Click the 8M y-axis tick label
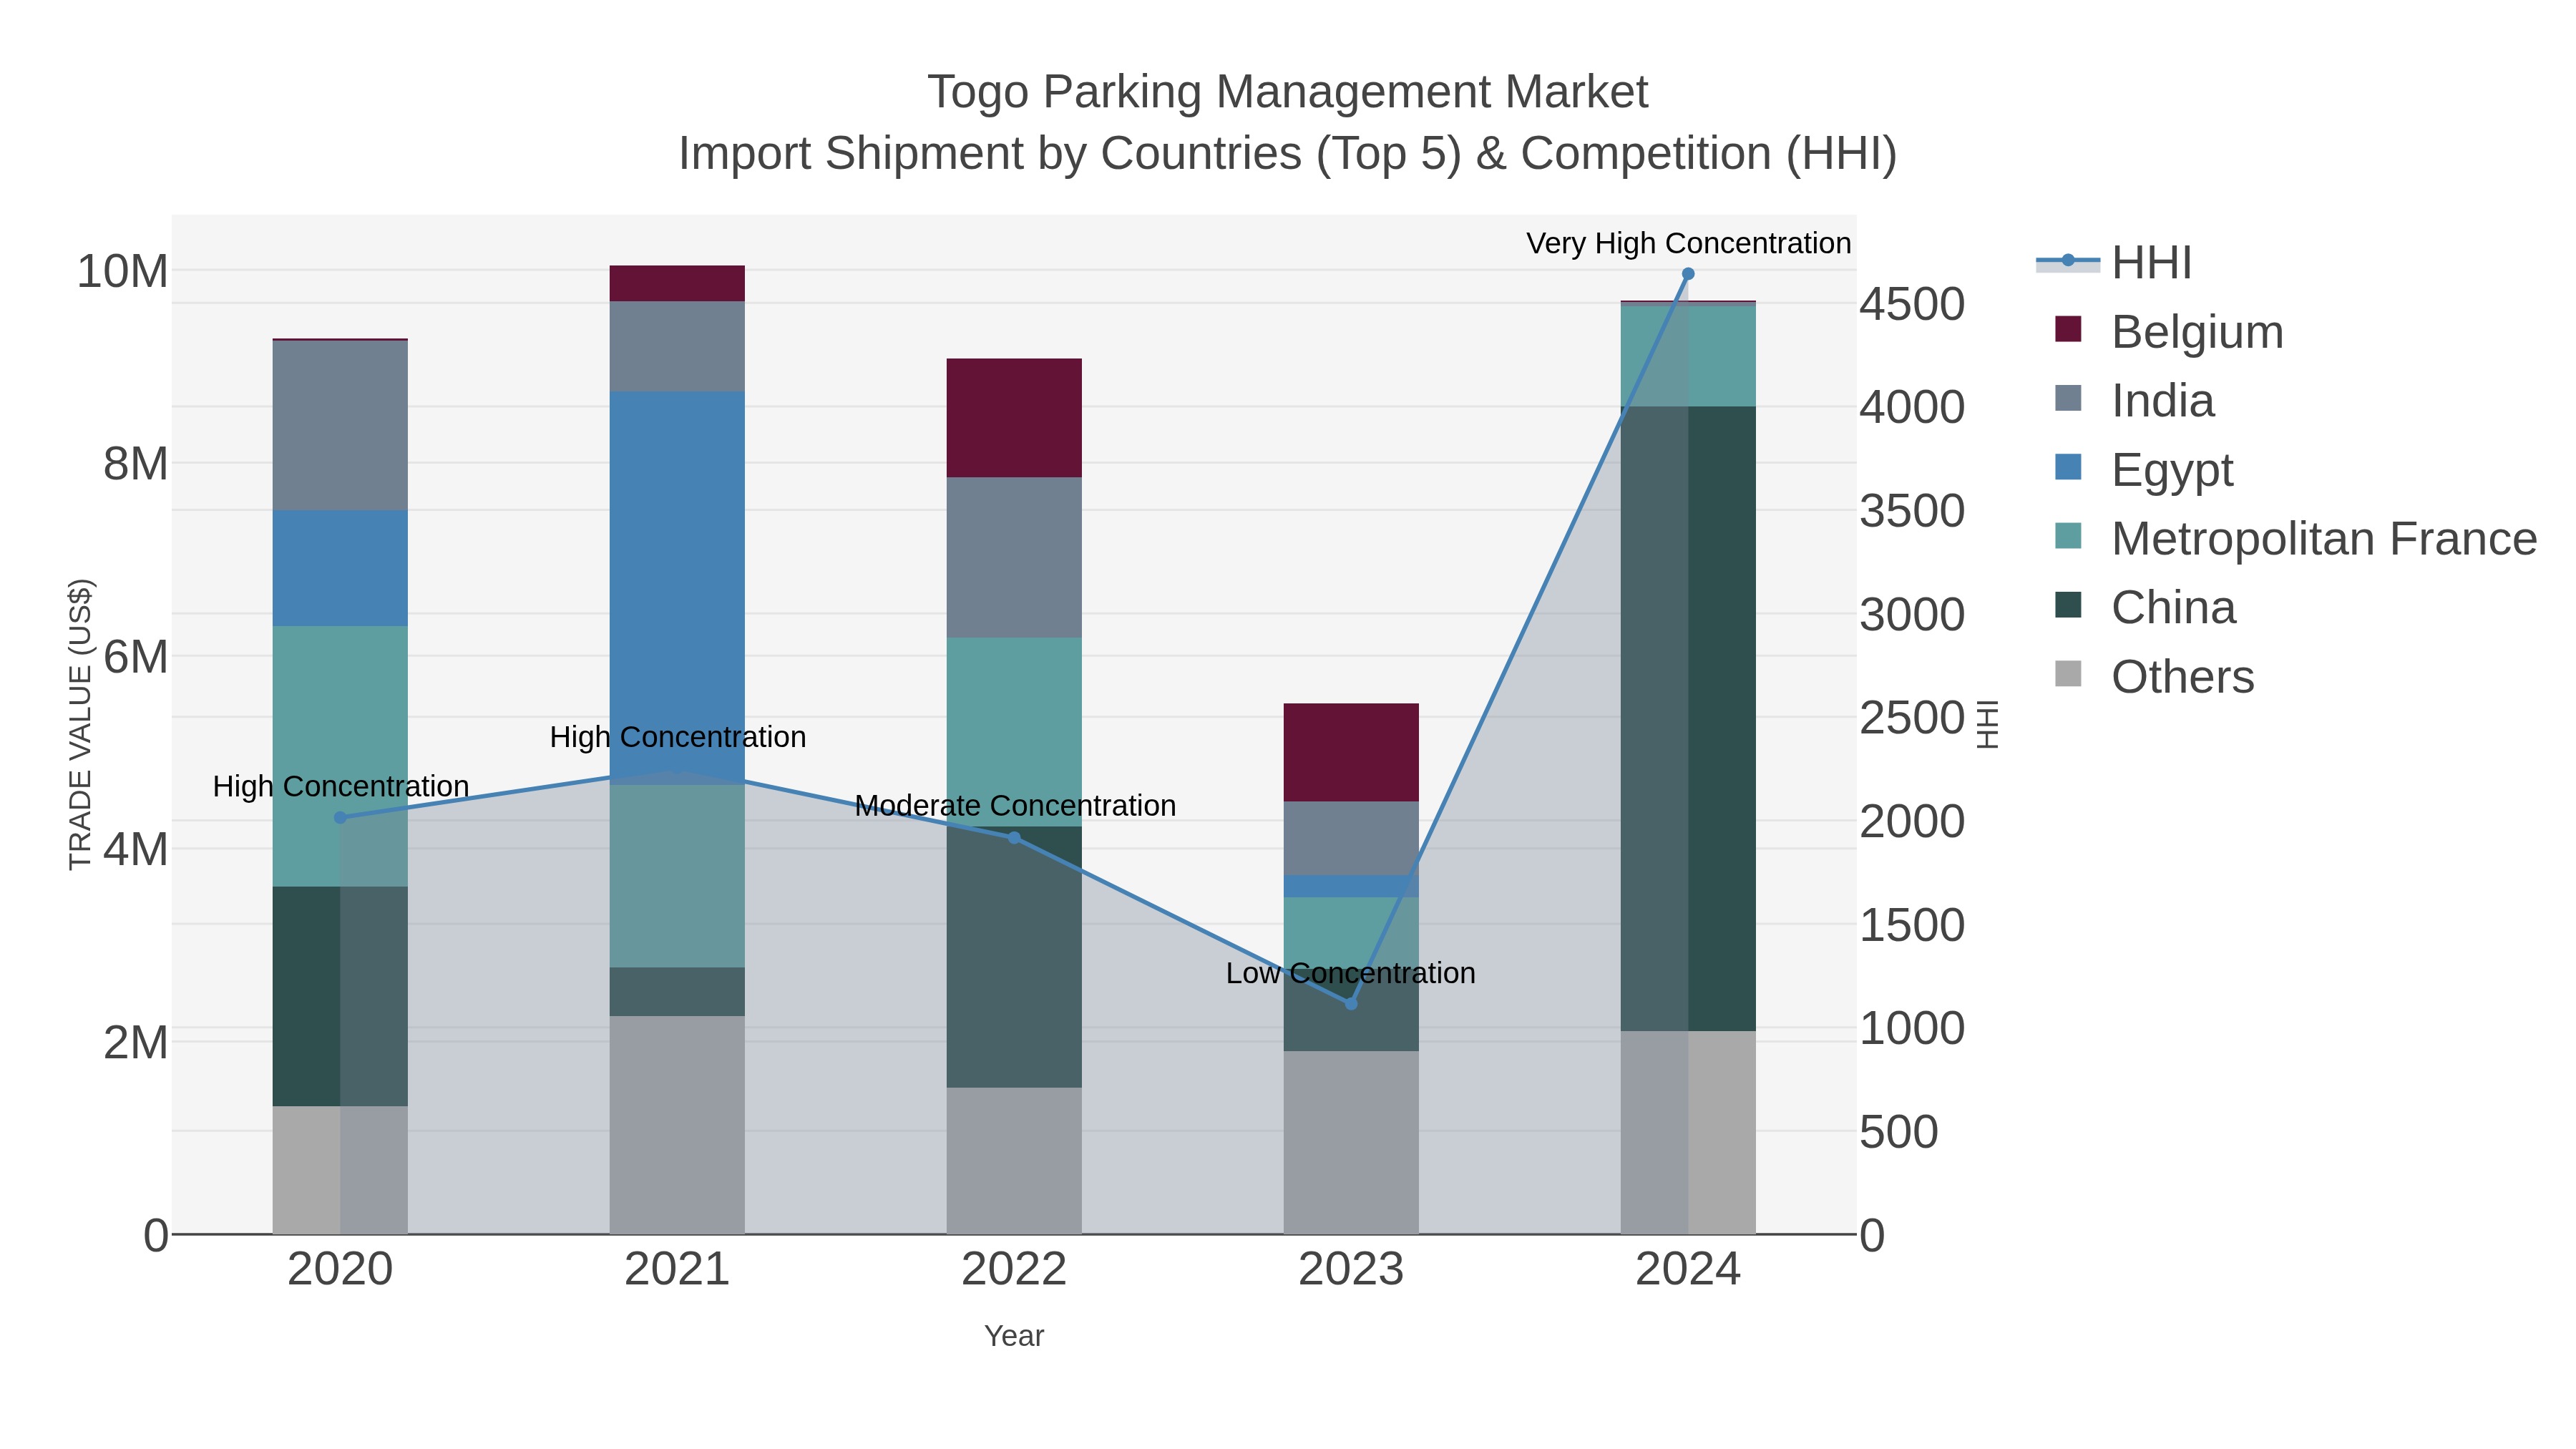Screen dimensions: 2576x1449 (136, 464)
